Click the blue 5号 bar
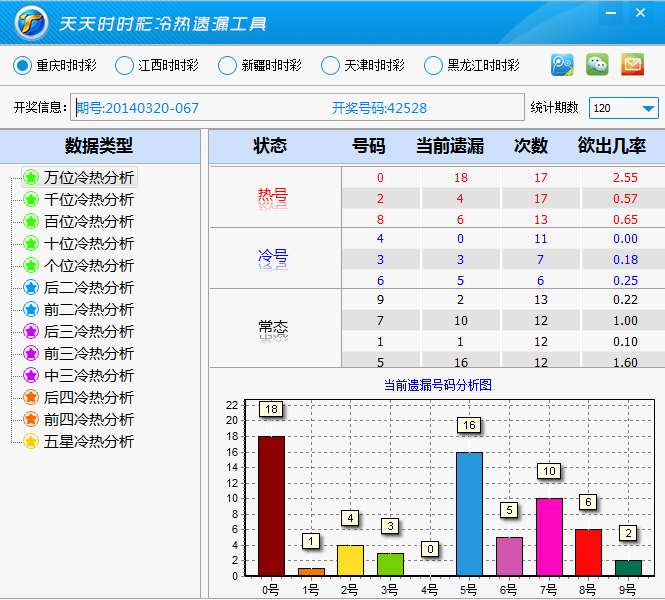This screenshot has width=665, height=600. pos(469,514)
